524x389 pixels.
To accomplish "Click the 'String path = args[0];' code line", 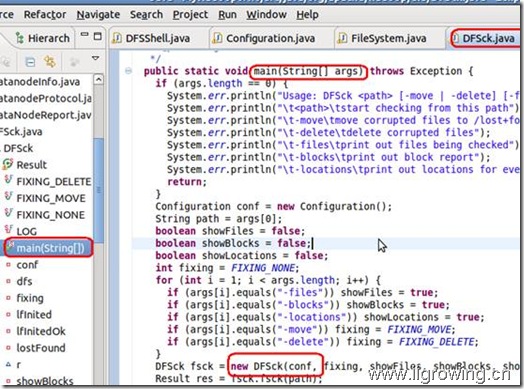I will tap(219, 219).
